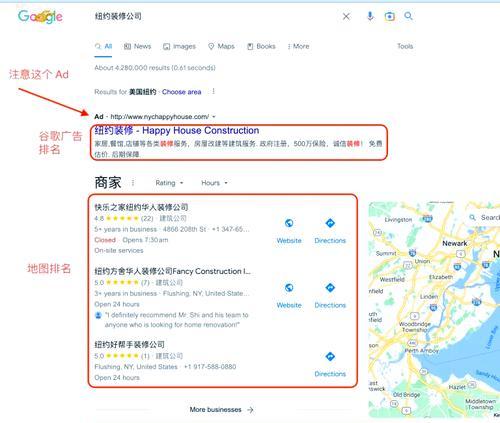Open the three-dot menu beside 商家 heading
The image size is (500, 423).
pos(133,183)
